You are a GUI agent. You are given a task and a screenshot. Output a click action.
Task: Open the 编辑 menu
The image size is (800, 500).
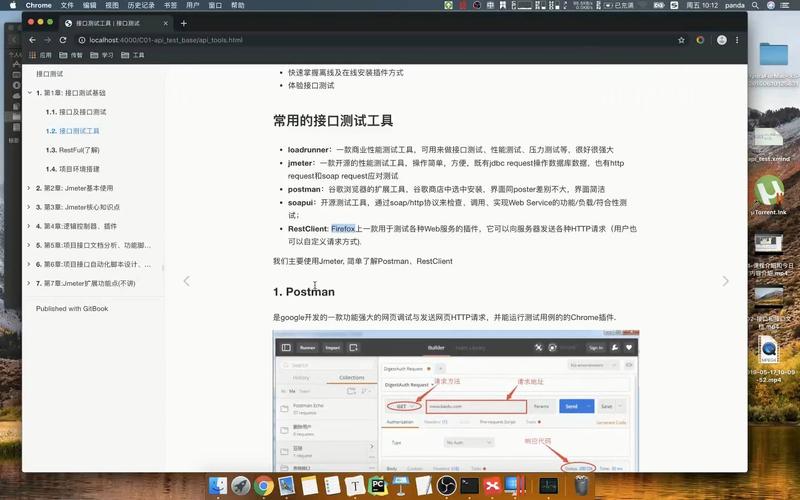90,5
